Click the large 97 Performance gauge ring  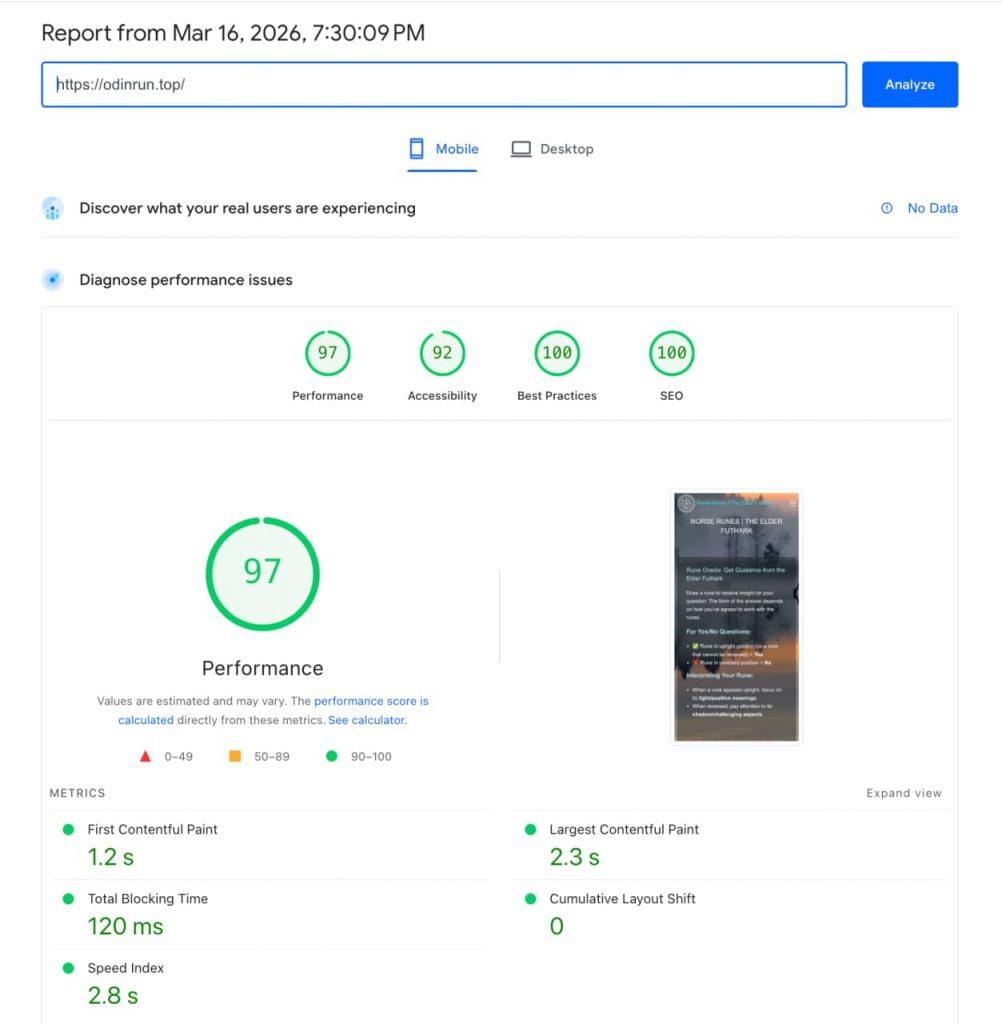pos(262,571)
